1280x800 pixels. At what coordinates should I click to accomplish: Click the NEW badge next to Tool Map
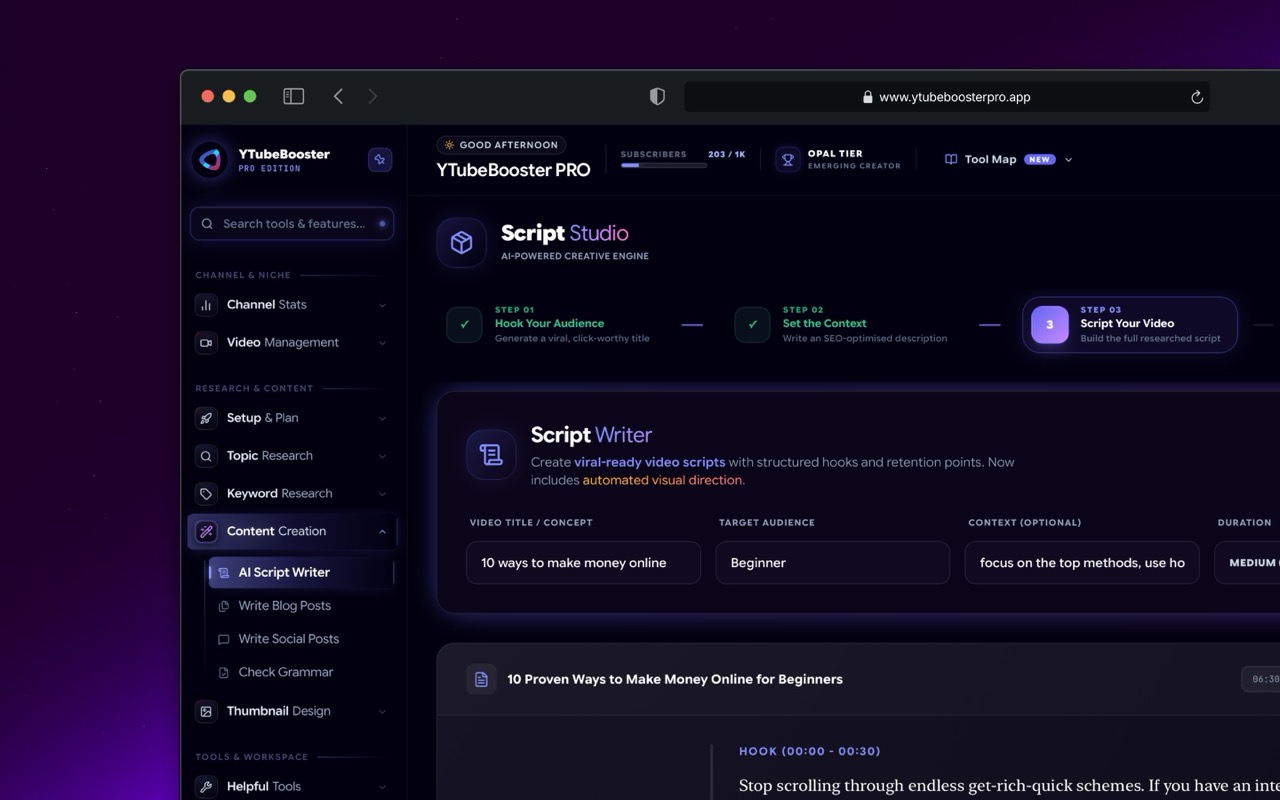(1040, 160)
